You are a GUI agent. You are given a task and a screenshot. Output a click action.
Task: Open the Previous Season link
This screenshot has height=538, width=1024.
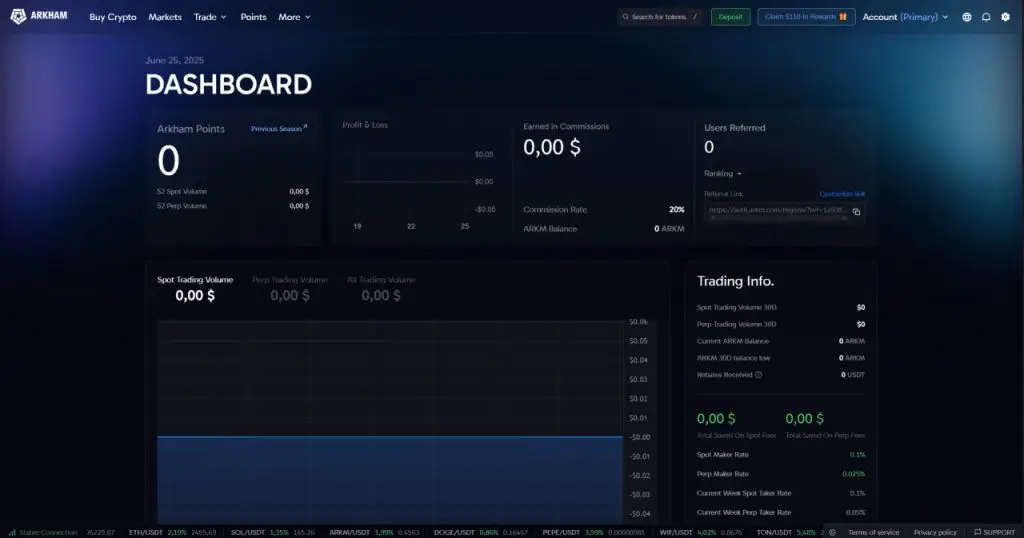[279, 129]
